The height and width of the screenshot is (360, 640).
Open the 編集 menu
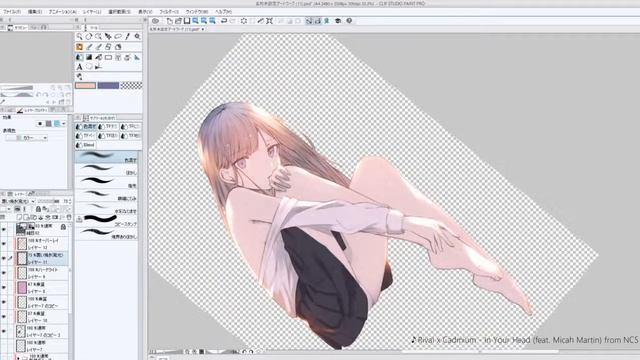point(35,12)
